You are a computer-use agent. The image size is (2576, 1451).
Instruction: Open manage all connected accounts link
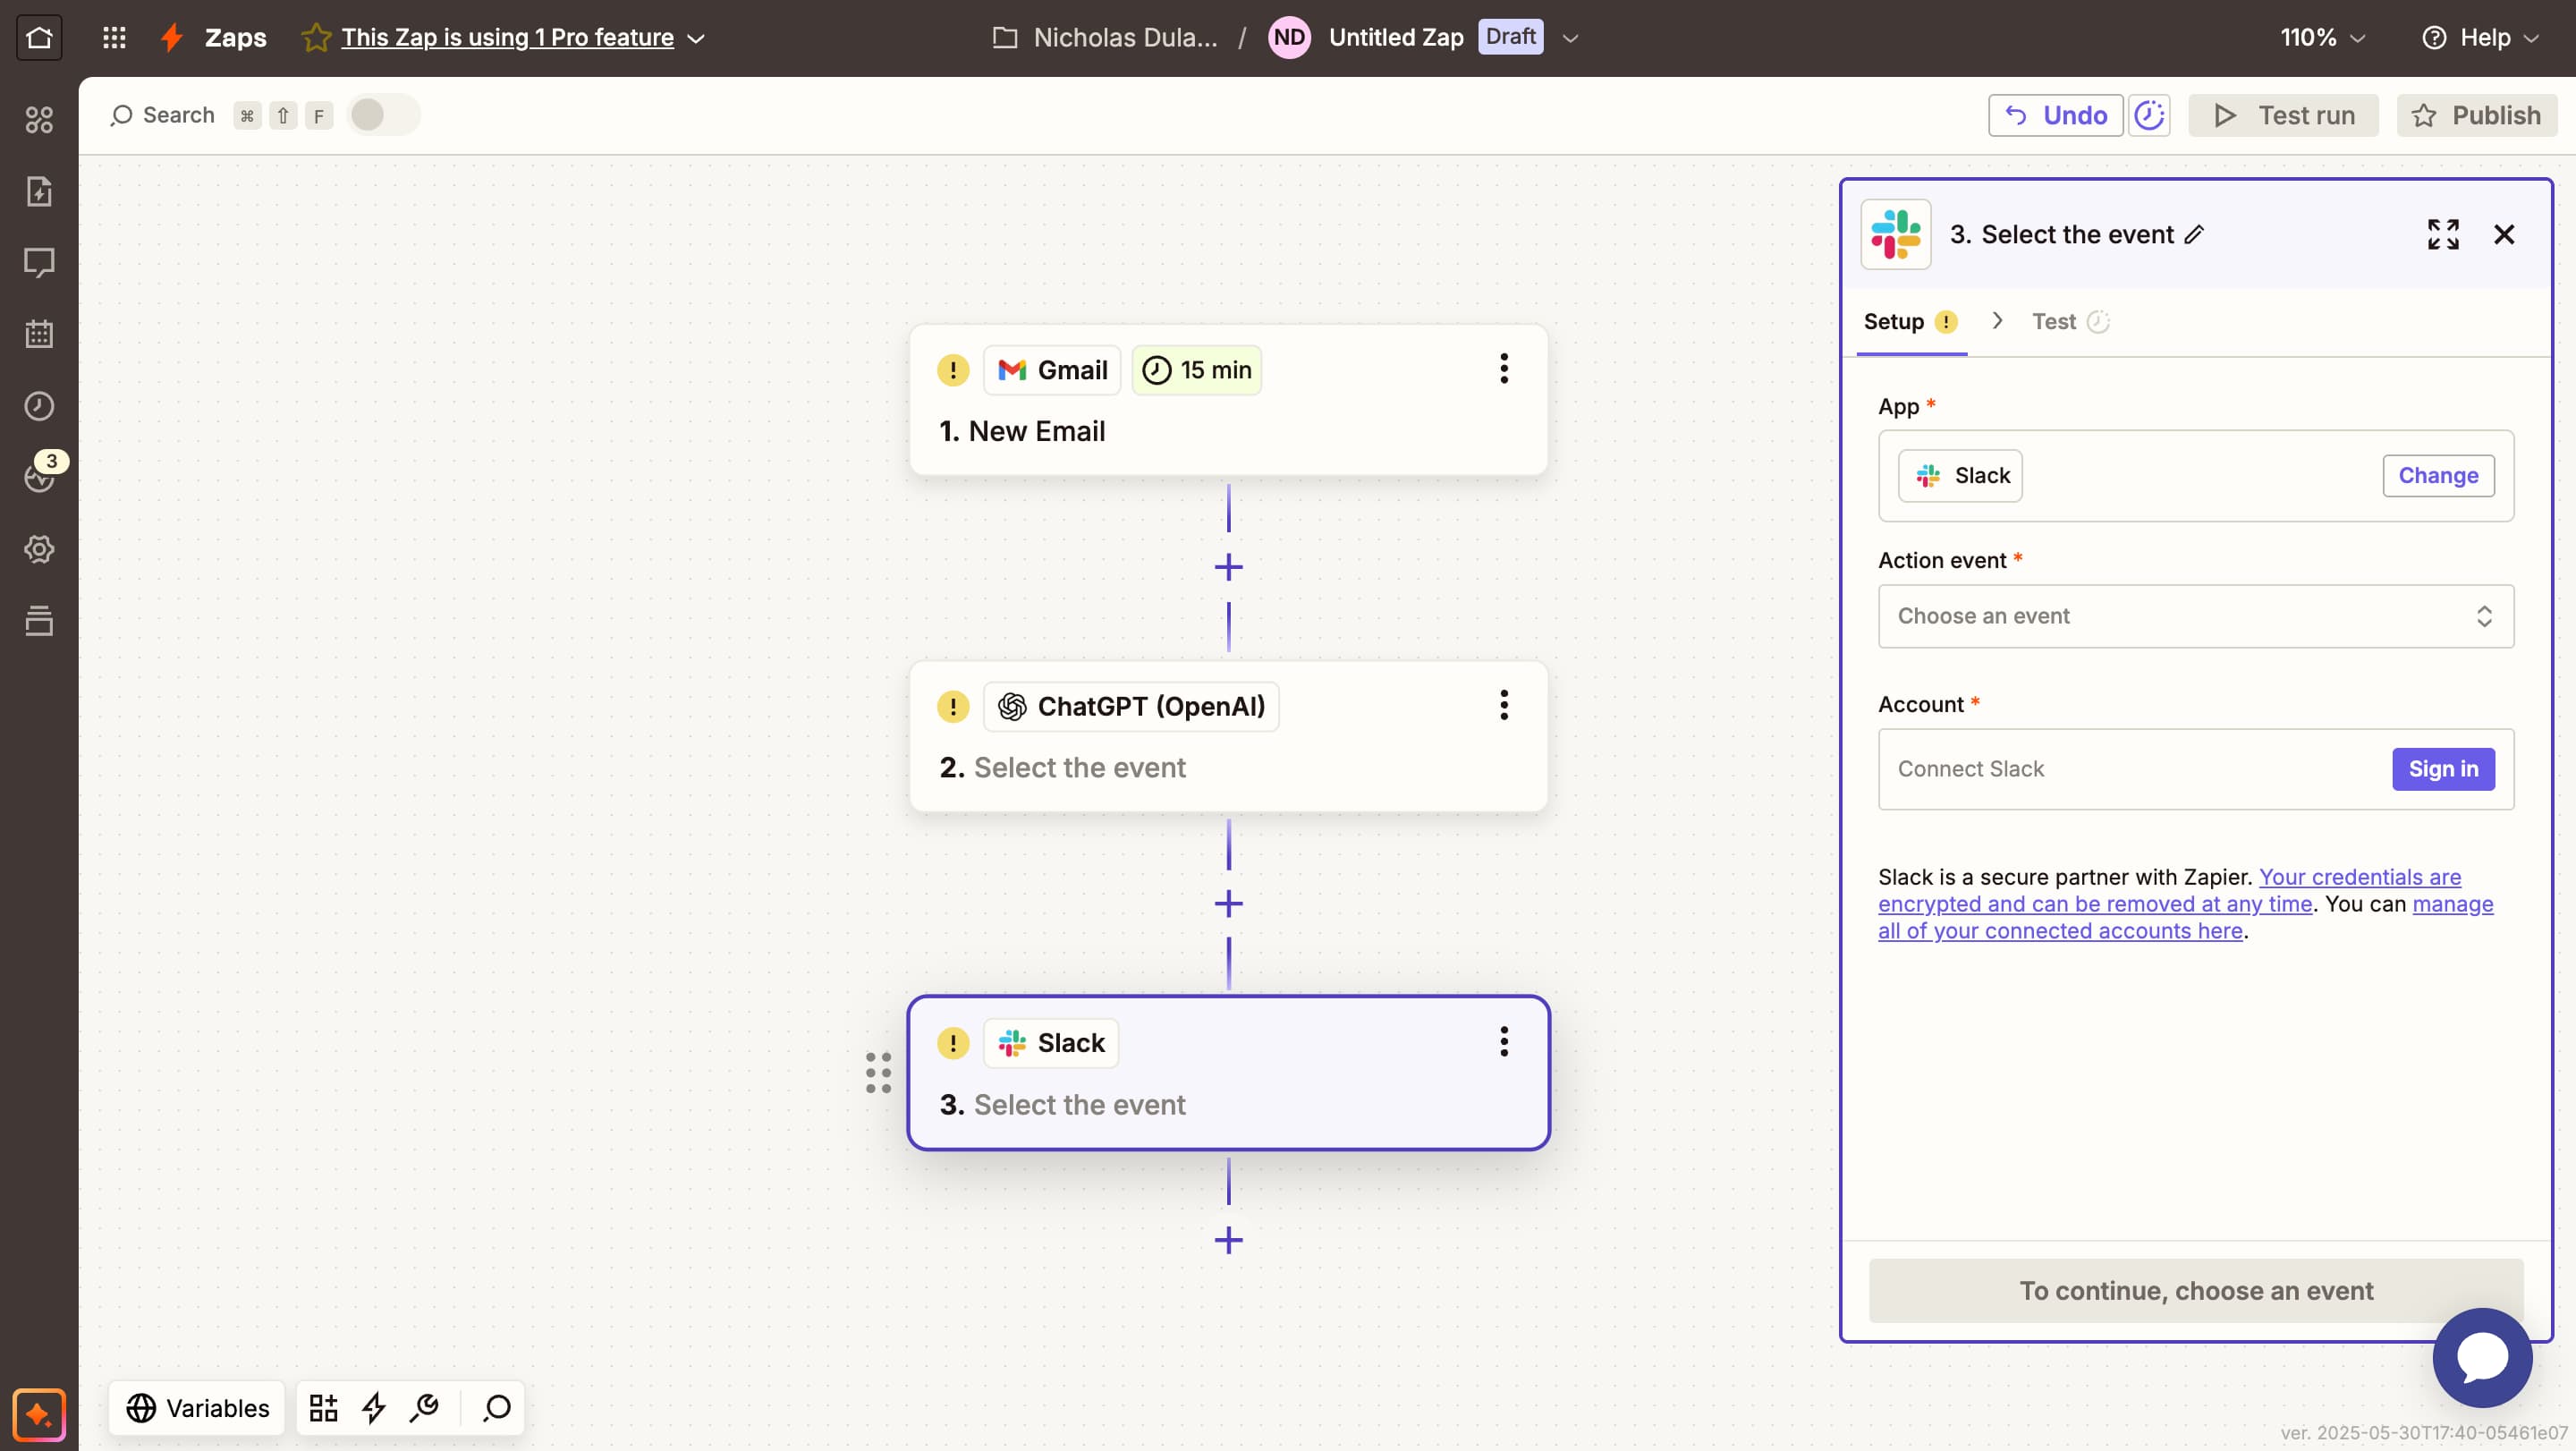click(x=2185, y=917)
